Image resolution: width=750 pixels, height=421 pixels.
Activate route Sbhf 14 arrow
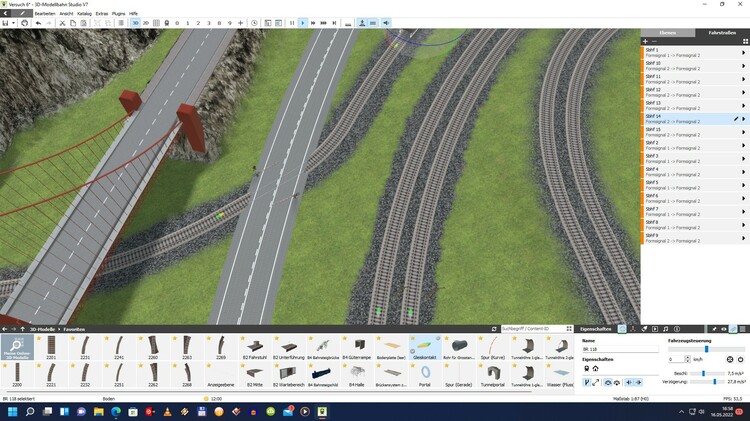pyautogui.click(x=743, y=119)
